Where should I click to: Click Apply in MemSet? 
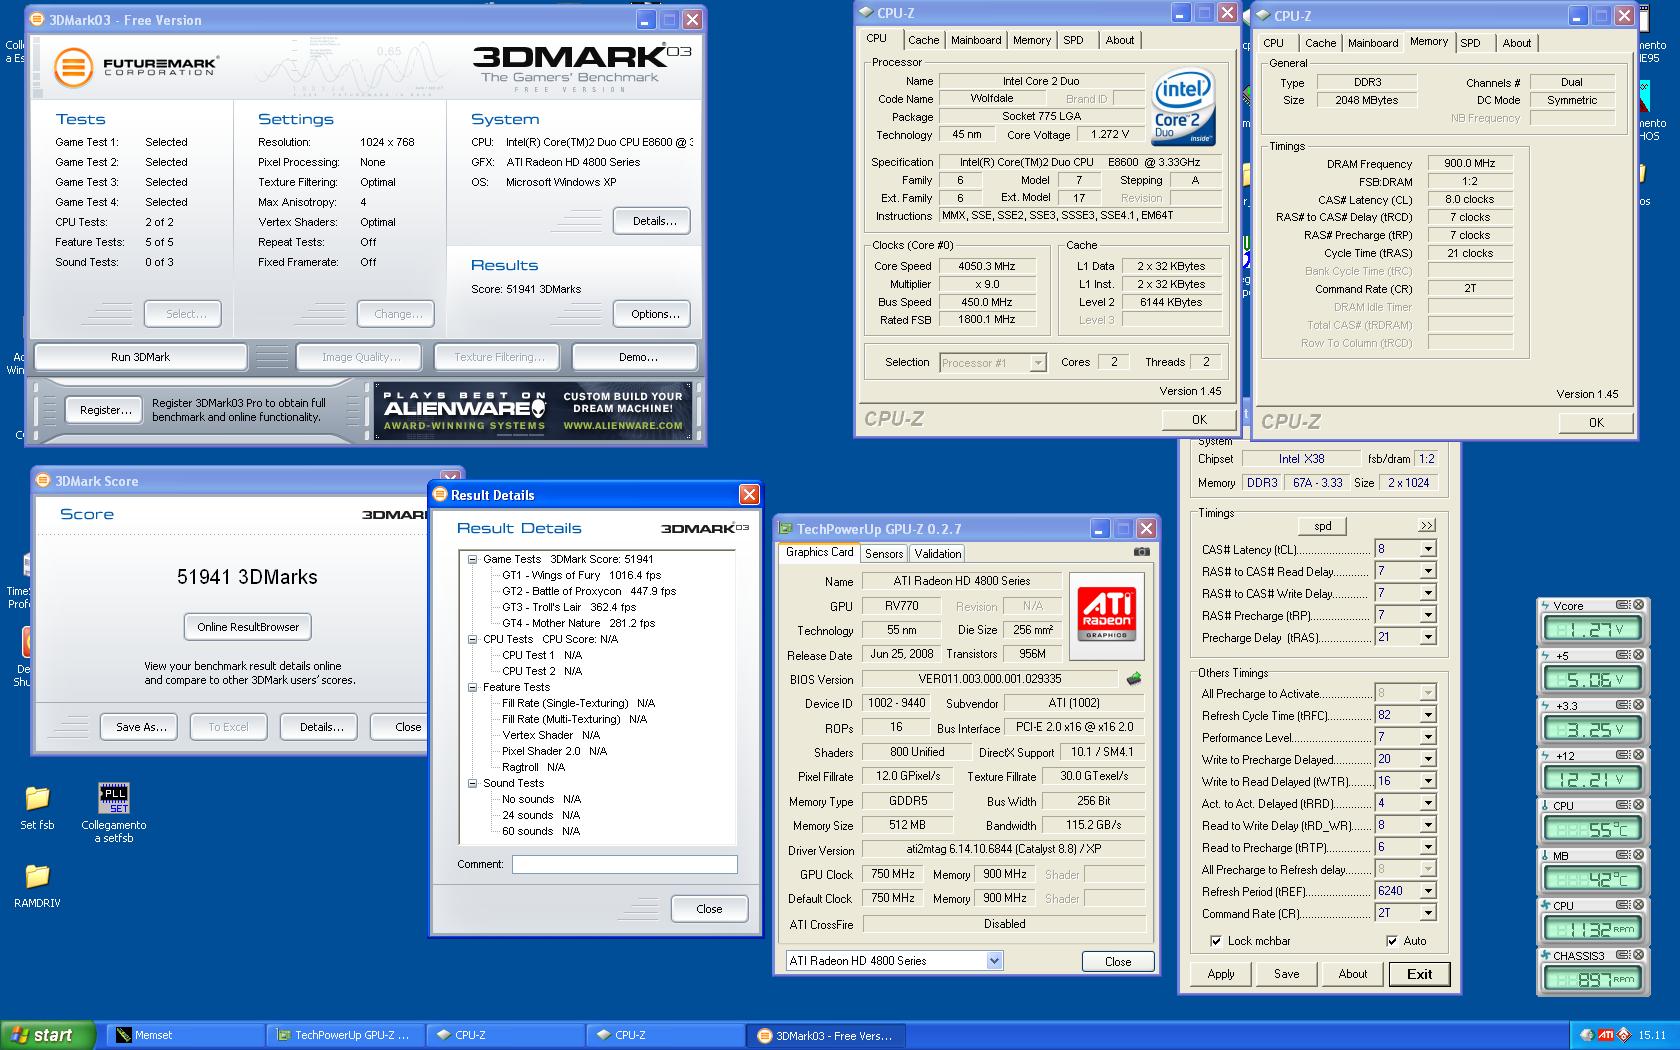[1221, 974]
